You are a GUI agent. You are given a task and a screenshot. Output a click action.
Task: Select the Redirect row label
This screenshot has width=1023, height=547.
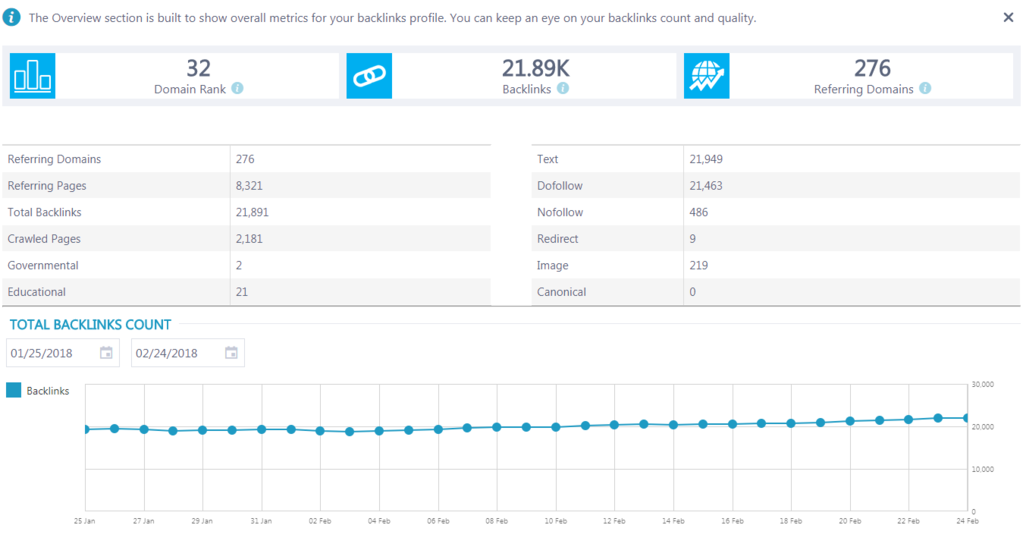click(557, 239)
